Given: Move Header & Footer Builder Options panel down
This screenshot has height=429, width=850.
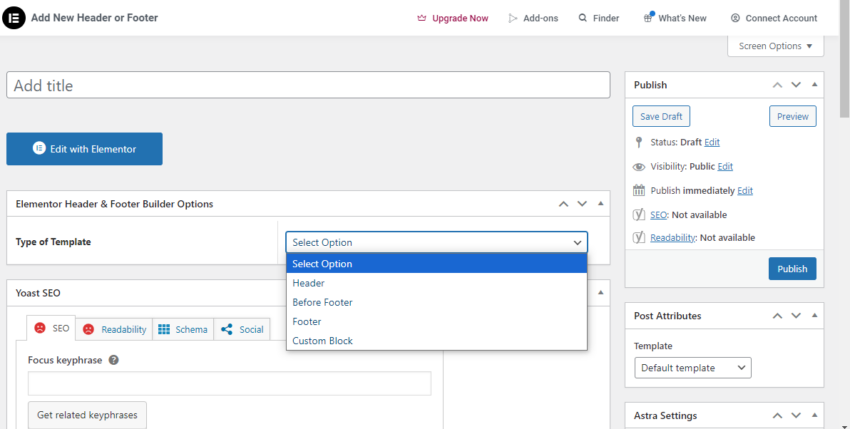Looking at the screenshot, I should (x=582, y=204).
